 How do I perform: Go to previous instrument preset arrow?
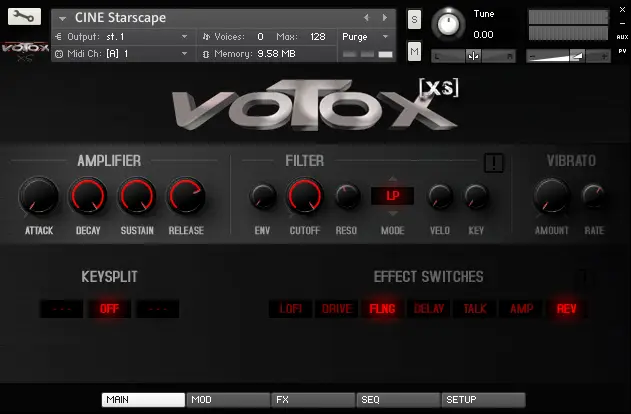[366, 17]
